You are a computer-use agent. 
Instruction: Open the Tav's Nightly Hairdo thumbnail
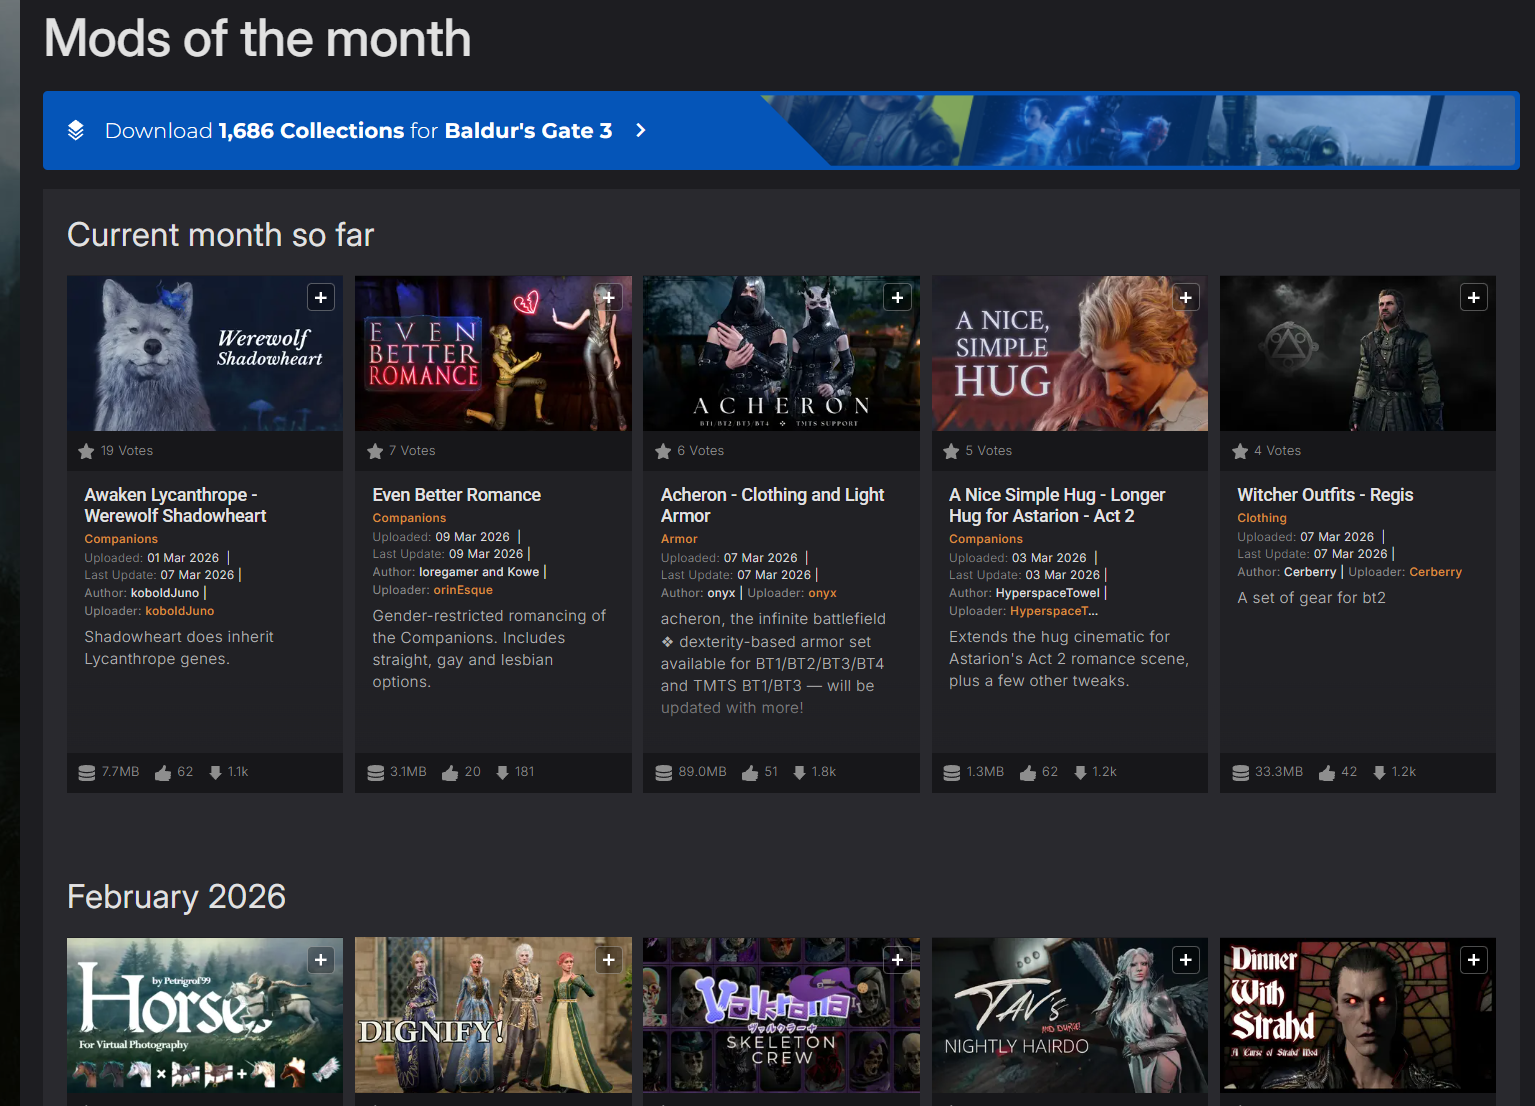click(1070, 1015)
